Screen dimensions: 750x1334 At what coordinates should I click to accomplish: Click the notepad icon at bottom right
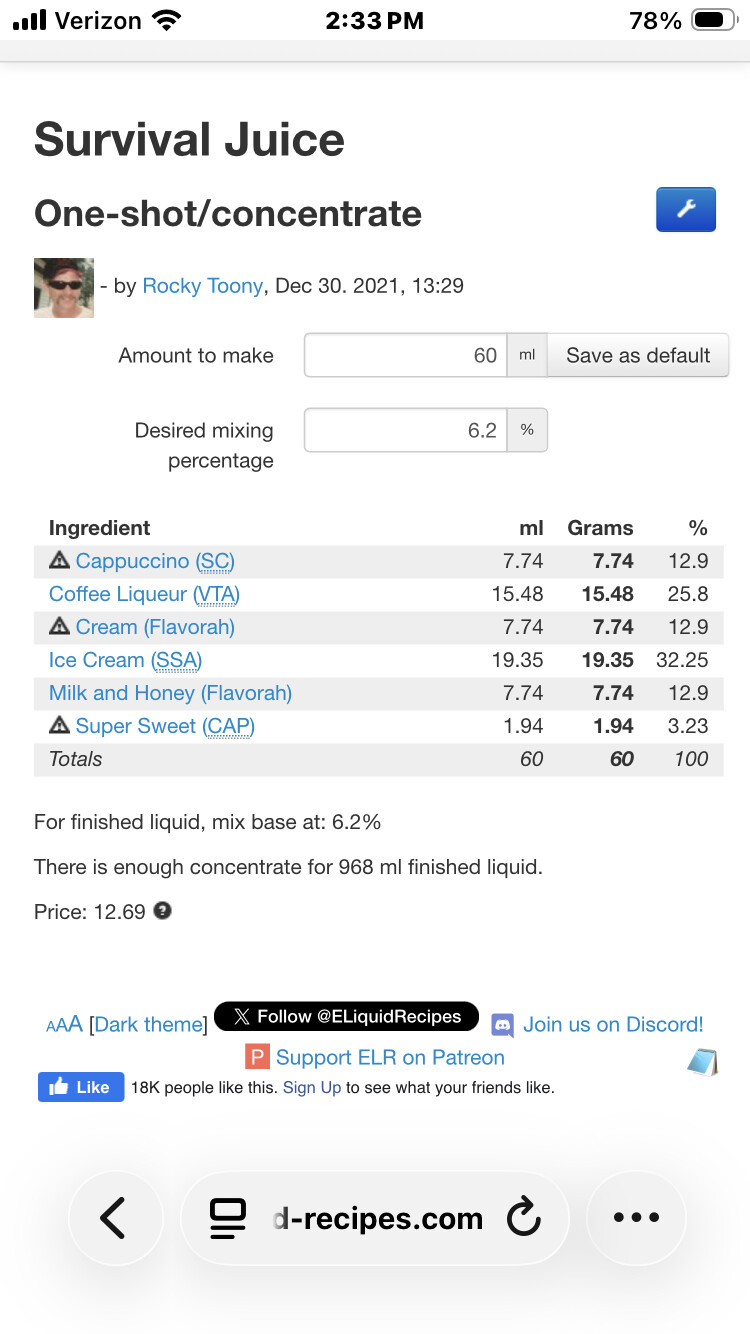pyautogui.click(x=703, y=1062)
